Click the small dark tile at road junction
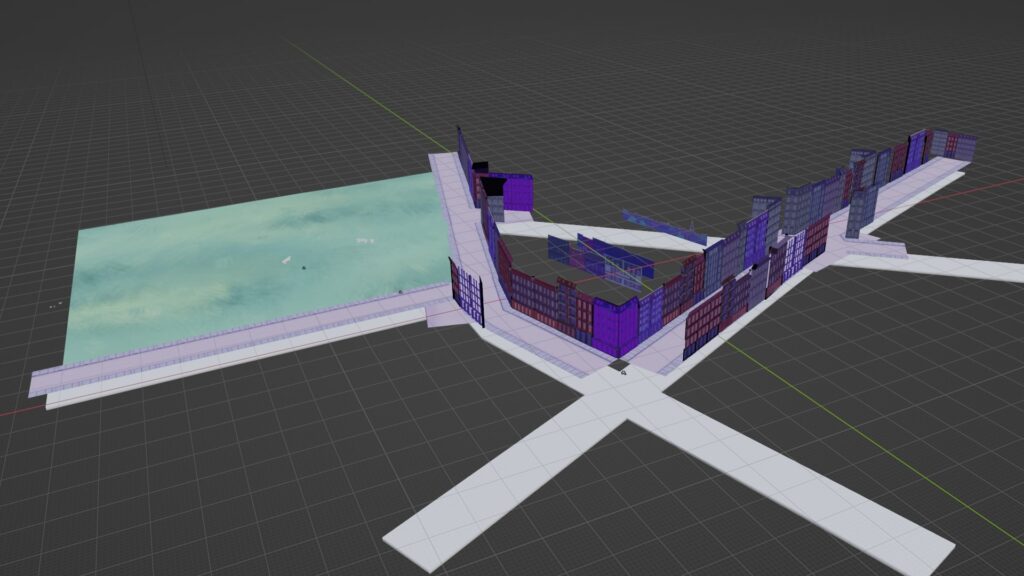The image size is (1024, 576). (x=619, y=365)
